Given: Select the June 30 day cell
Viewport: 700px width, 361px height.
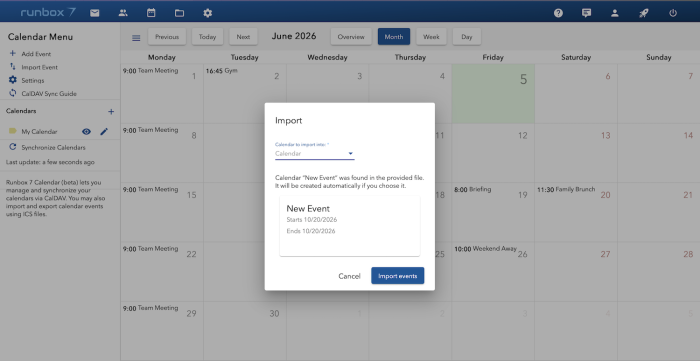Looking at the screenshot, I should coord(245,331).
